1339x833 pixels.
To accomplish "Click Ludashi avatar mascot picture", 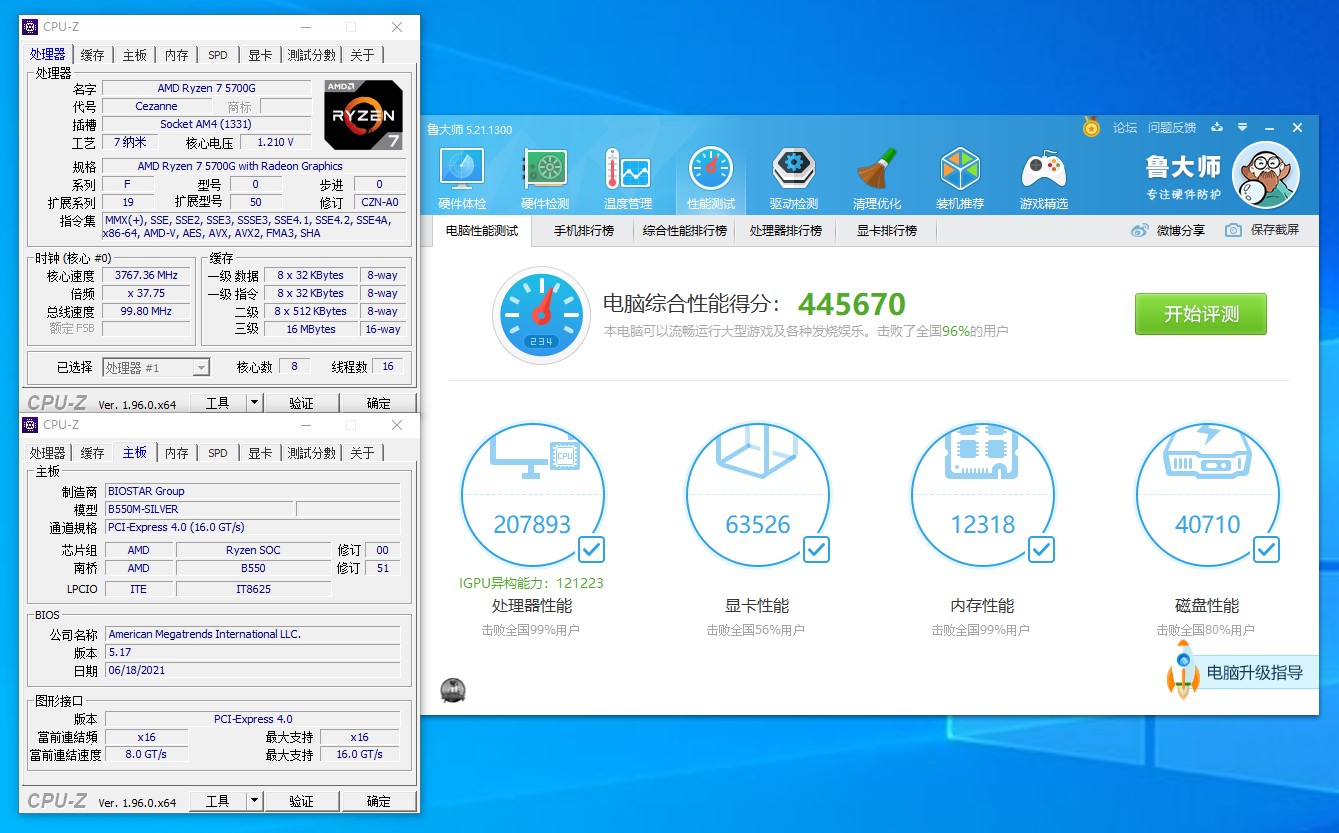I will click(x=1265, y=175).
